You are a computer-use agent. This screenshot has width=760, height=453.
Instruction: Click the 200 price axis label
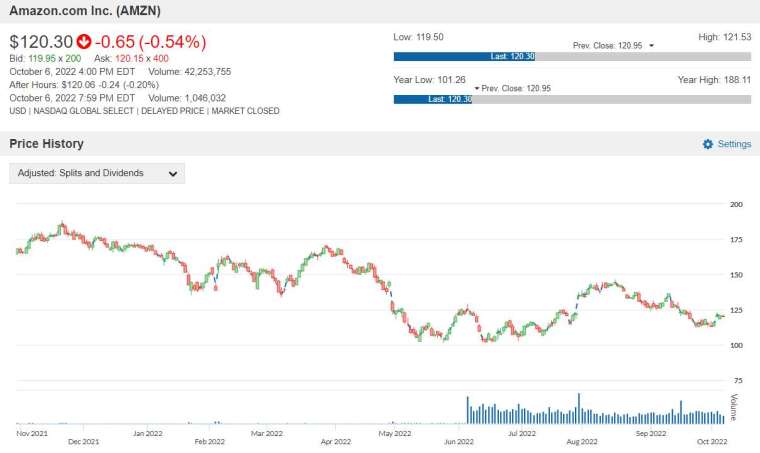(x=736, y=204)
